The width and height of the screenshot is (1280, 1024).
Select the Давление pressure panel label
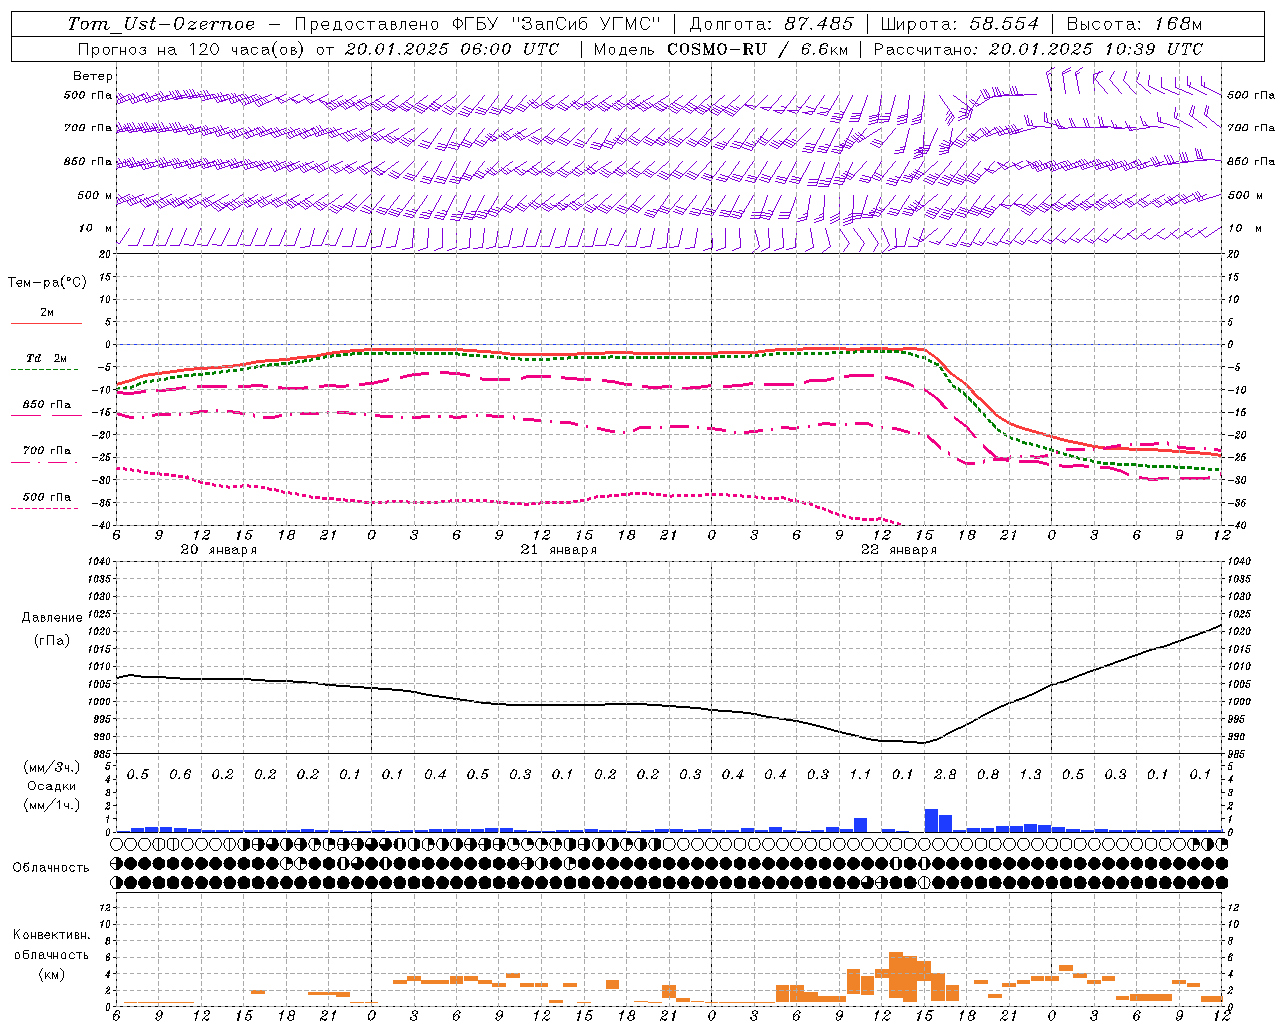52,618
